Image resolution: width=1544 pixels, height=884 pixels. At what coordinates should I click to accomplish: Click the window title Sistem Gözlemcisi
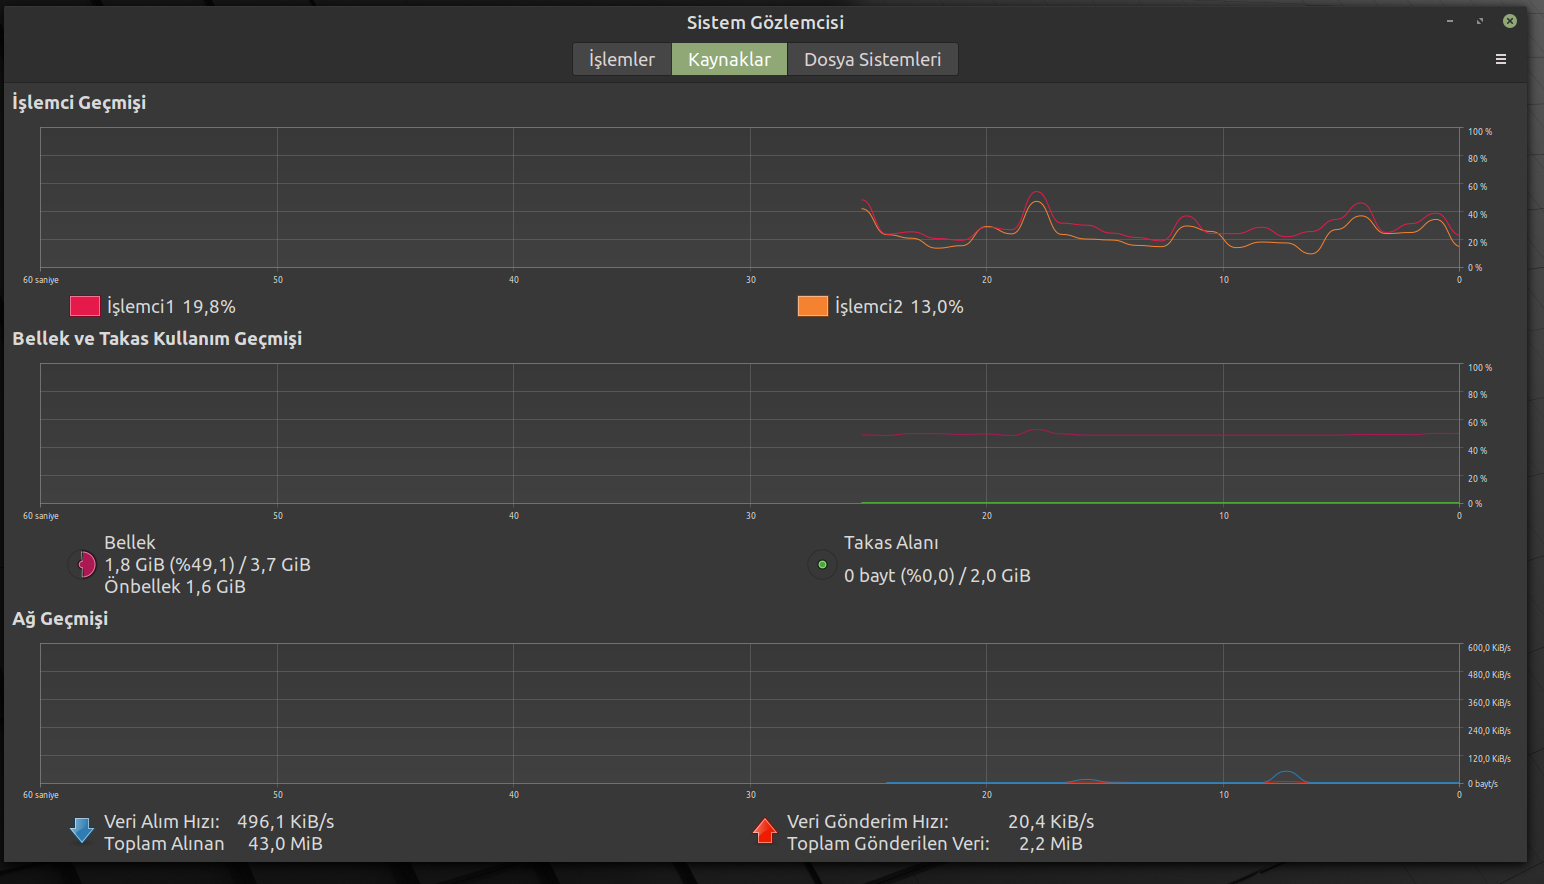point(765,22)
